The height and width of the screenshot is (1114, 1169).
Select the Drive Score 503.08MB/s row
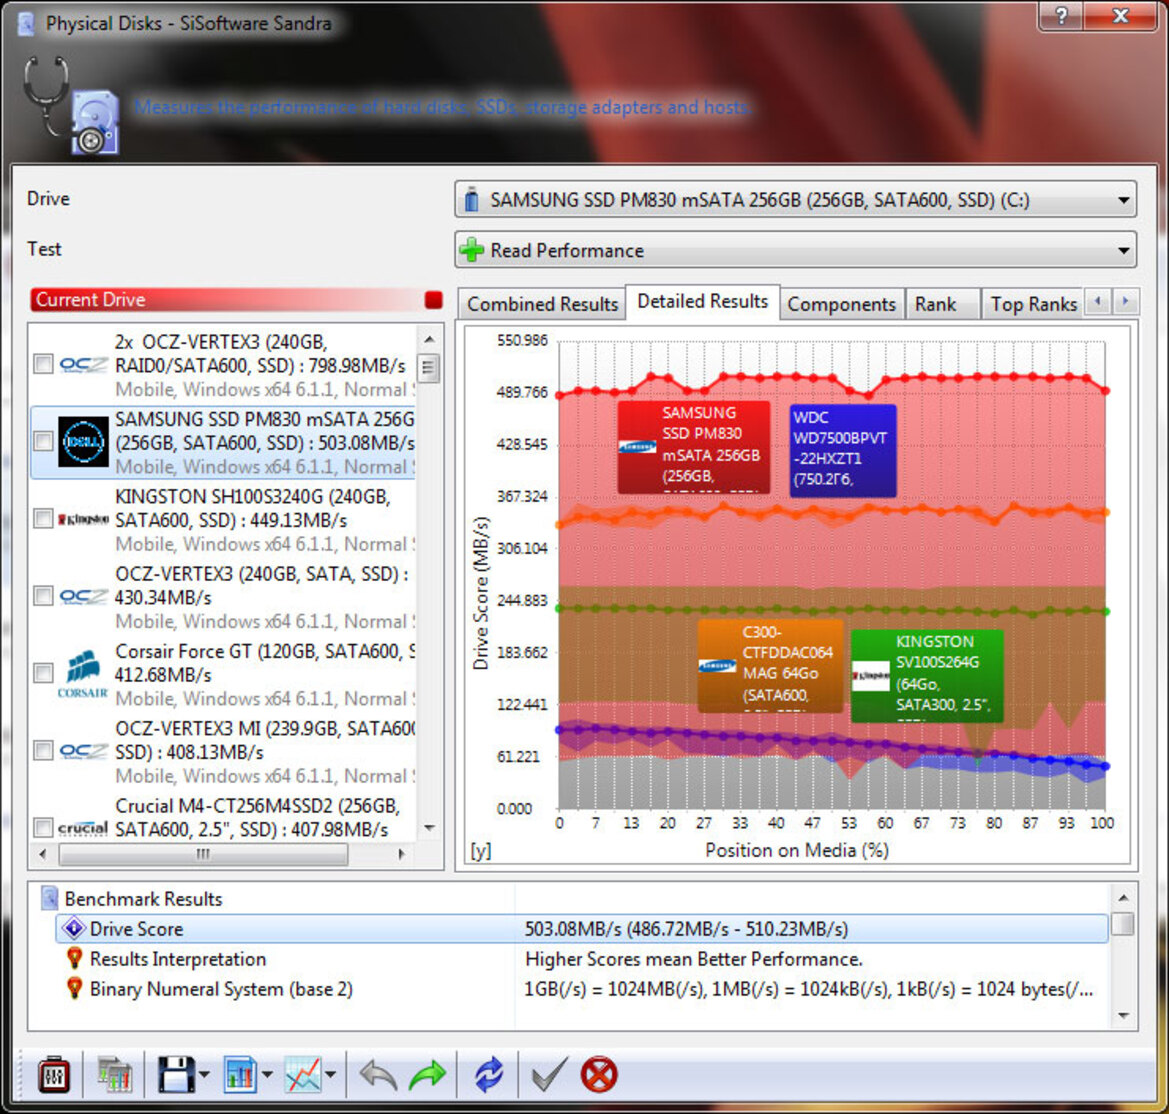pyautogui.click(x=582, y=928)
